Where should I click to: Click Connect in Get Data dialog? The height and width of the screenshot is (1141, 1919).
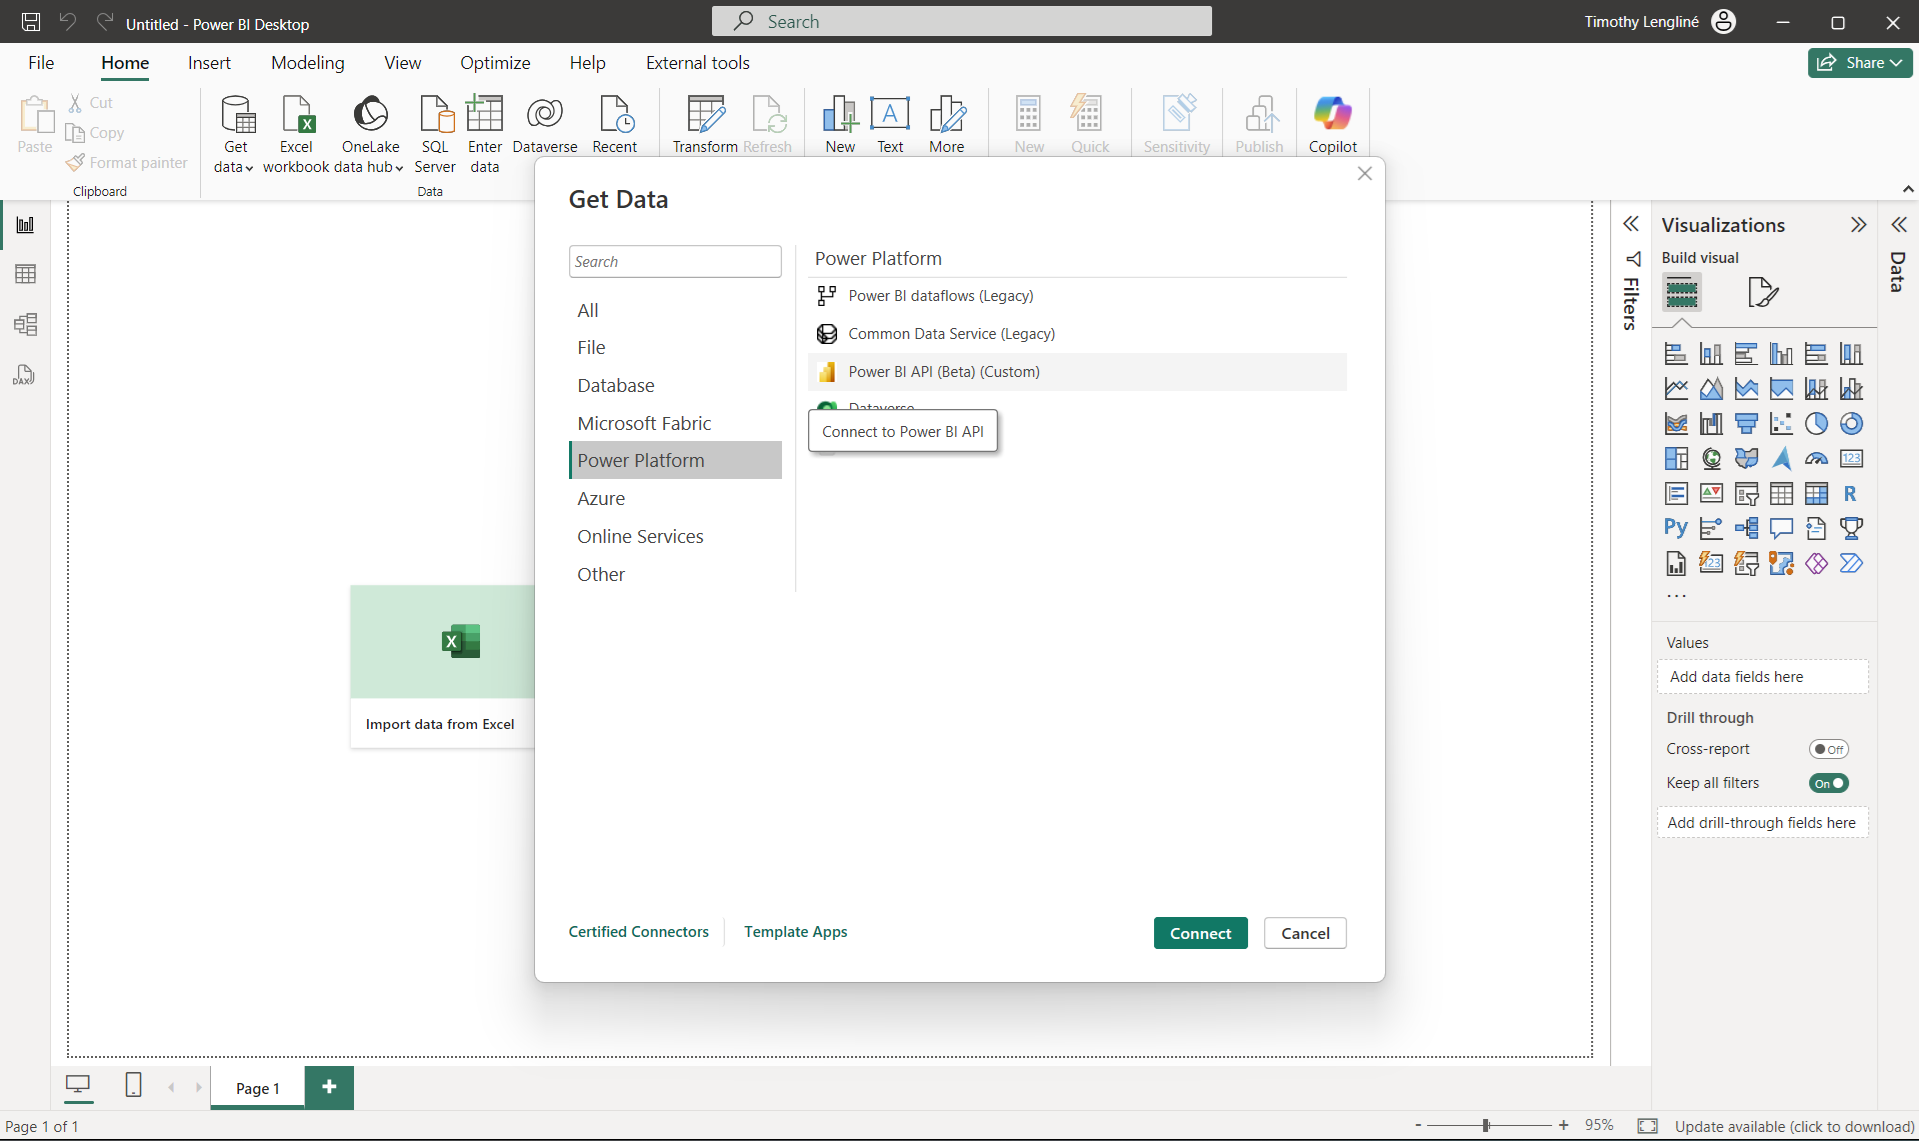[1200, 933]
